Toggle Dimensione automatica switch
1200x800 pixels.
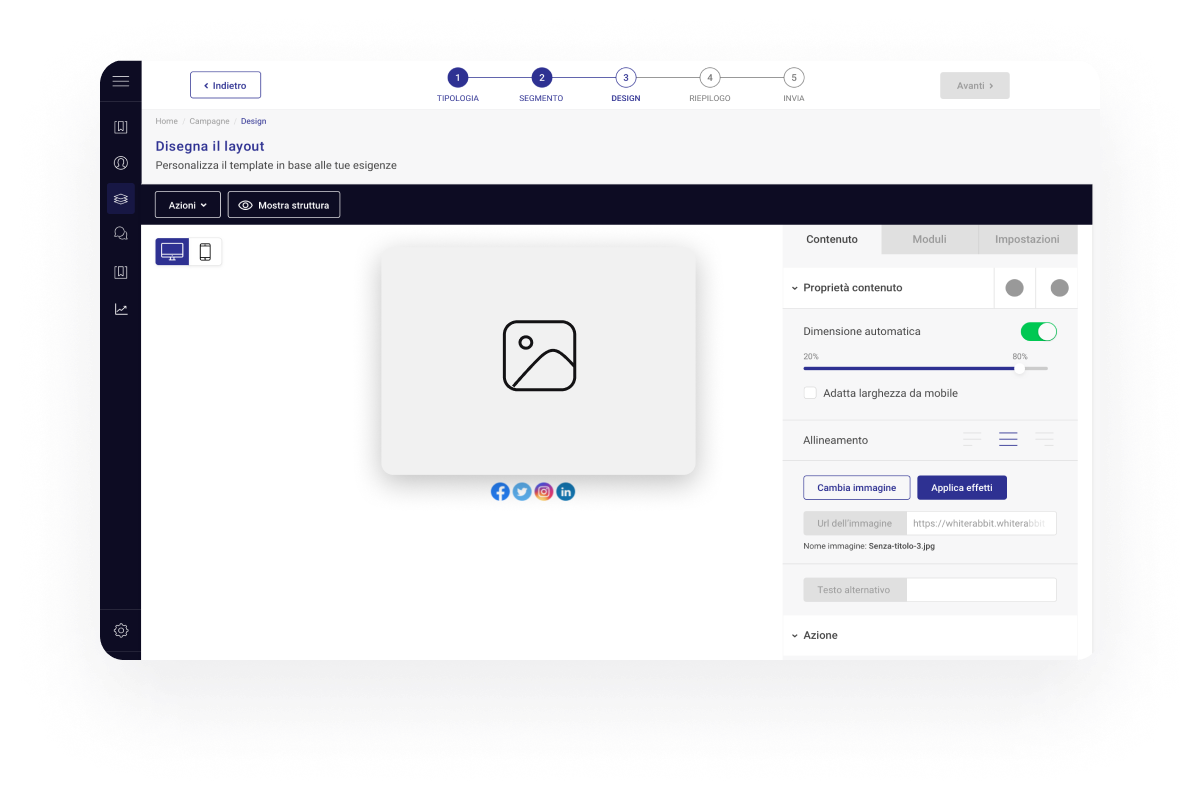[1038, 332]
